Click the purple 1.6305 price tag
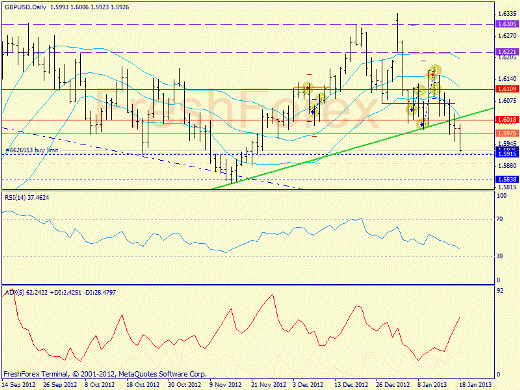 point(507,24)
